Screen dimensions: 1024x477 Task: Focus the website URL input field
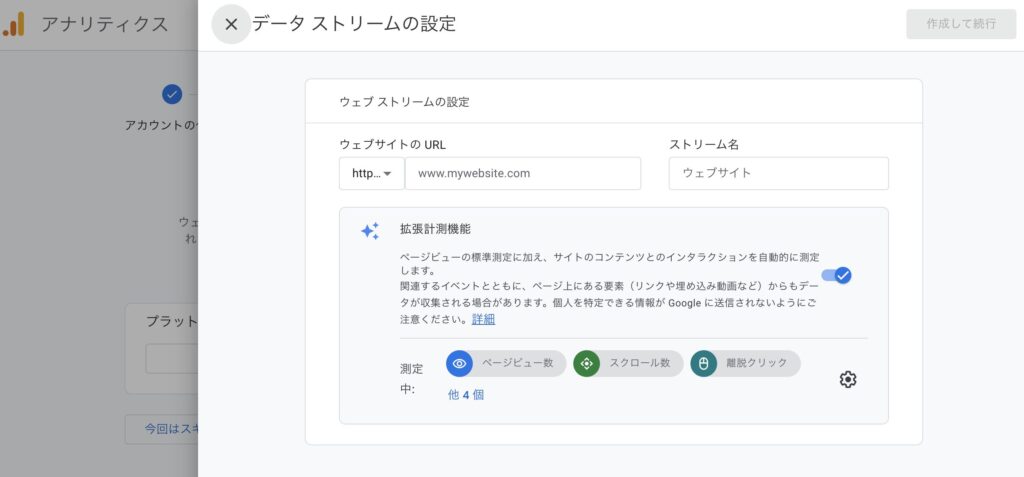tap(522, 173)
